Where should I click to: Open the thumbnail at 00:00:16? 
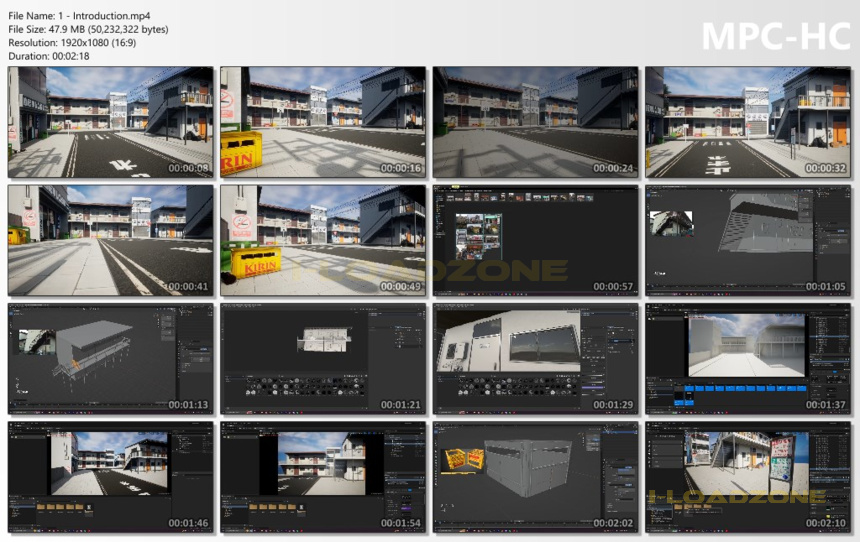(323, 122)
